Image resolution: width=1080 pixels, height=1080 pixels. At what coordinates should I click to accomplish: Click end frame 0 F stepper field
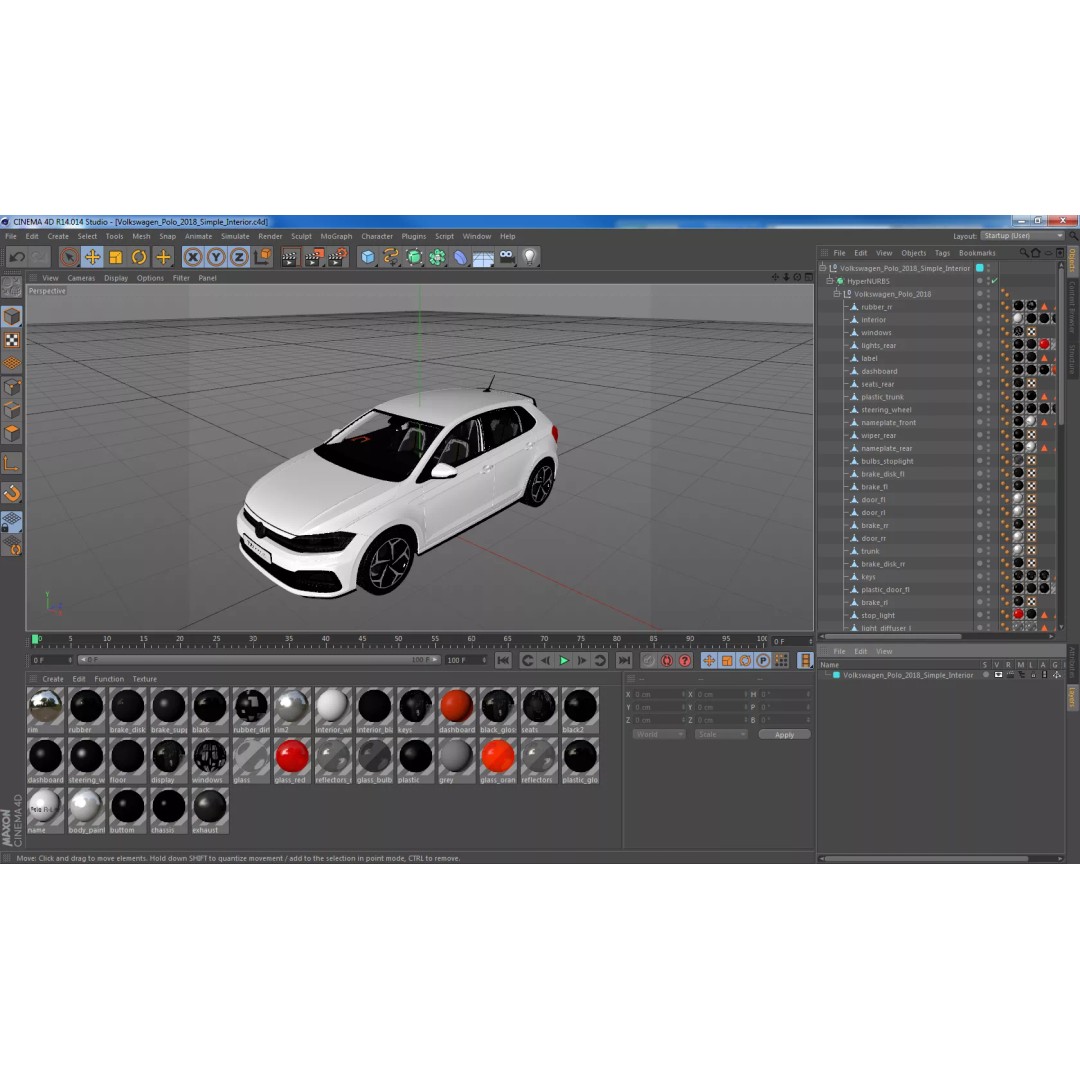pyautogui.click(x=792, y=641)
